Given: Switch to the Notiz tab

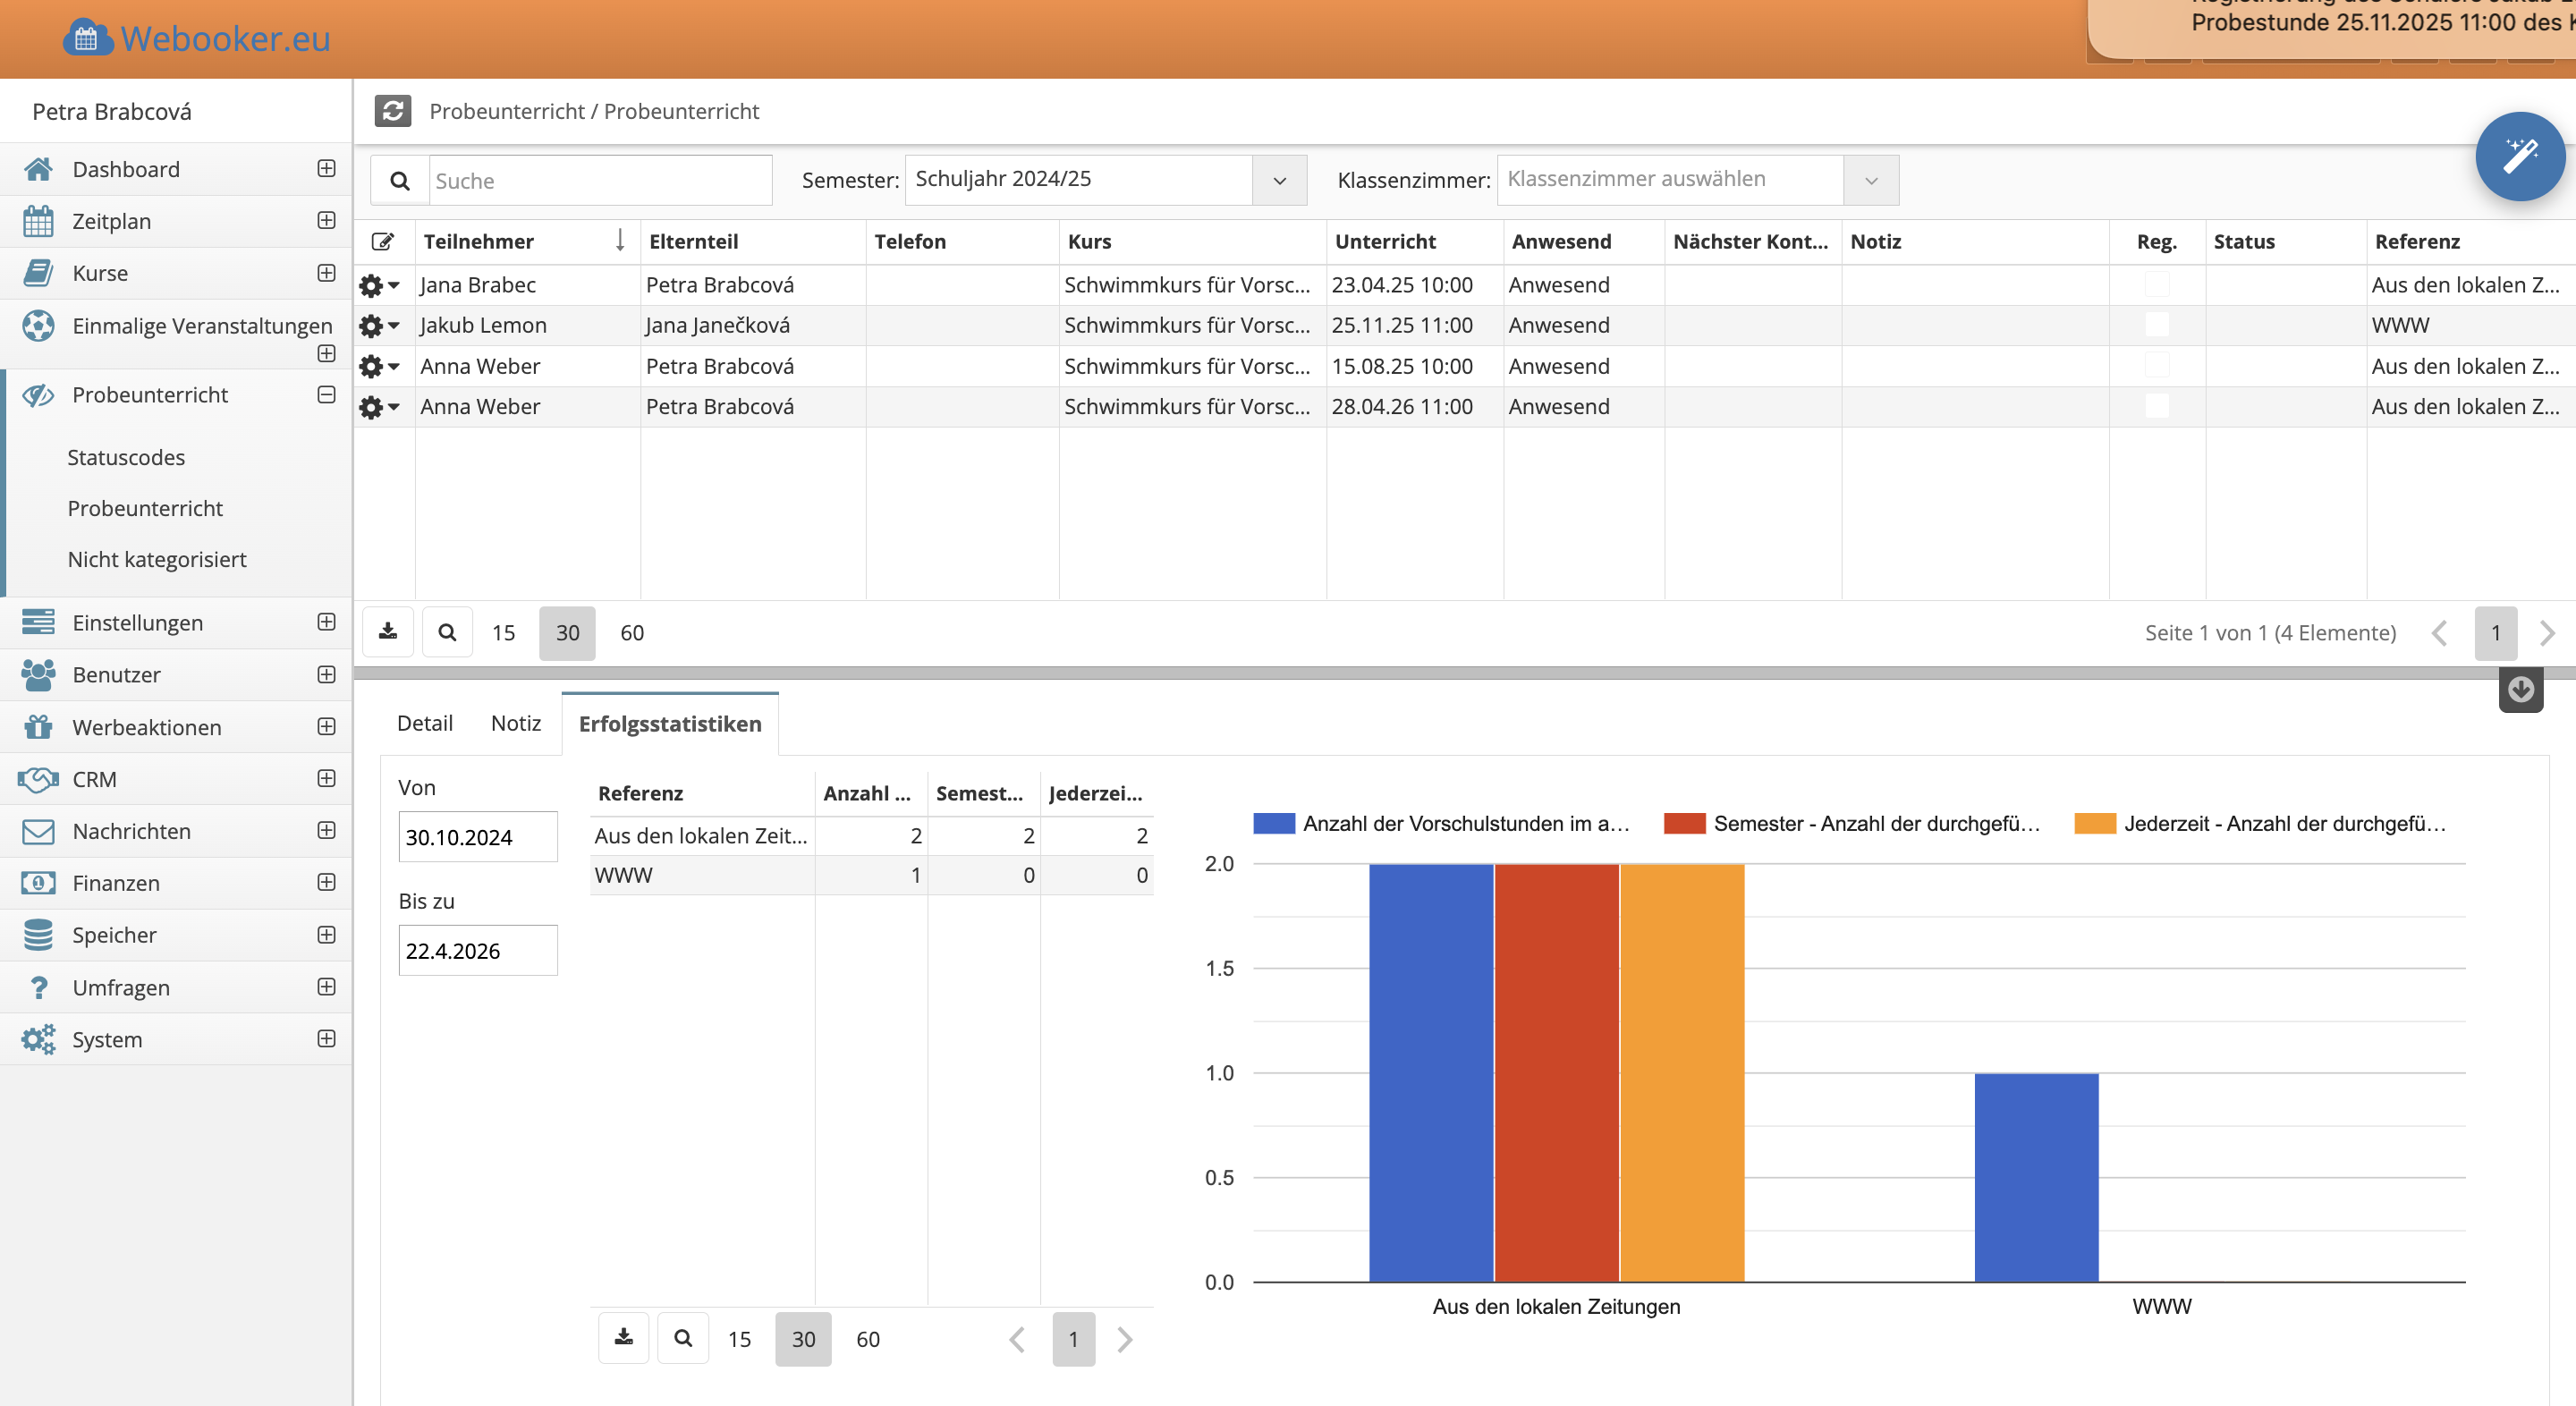Looking at the screenshot, I should pyautogui.click(x=515, y=723).
